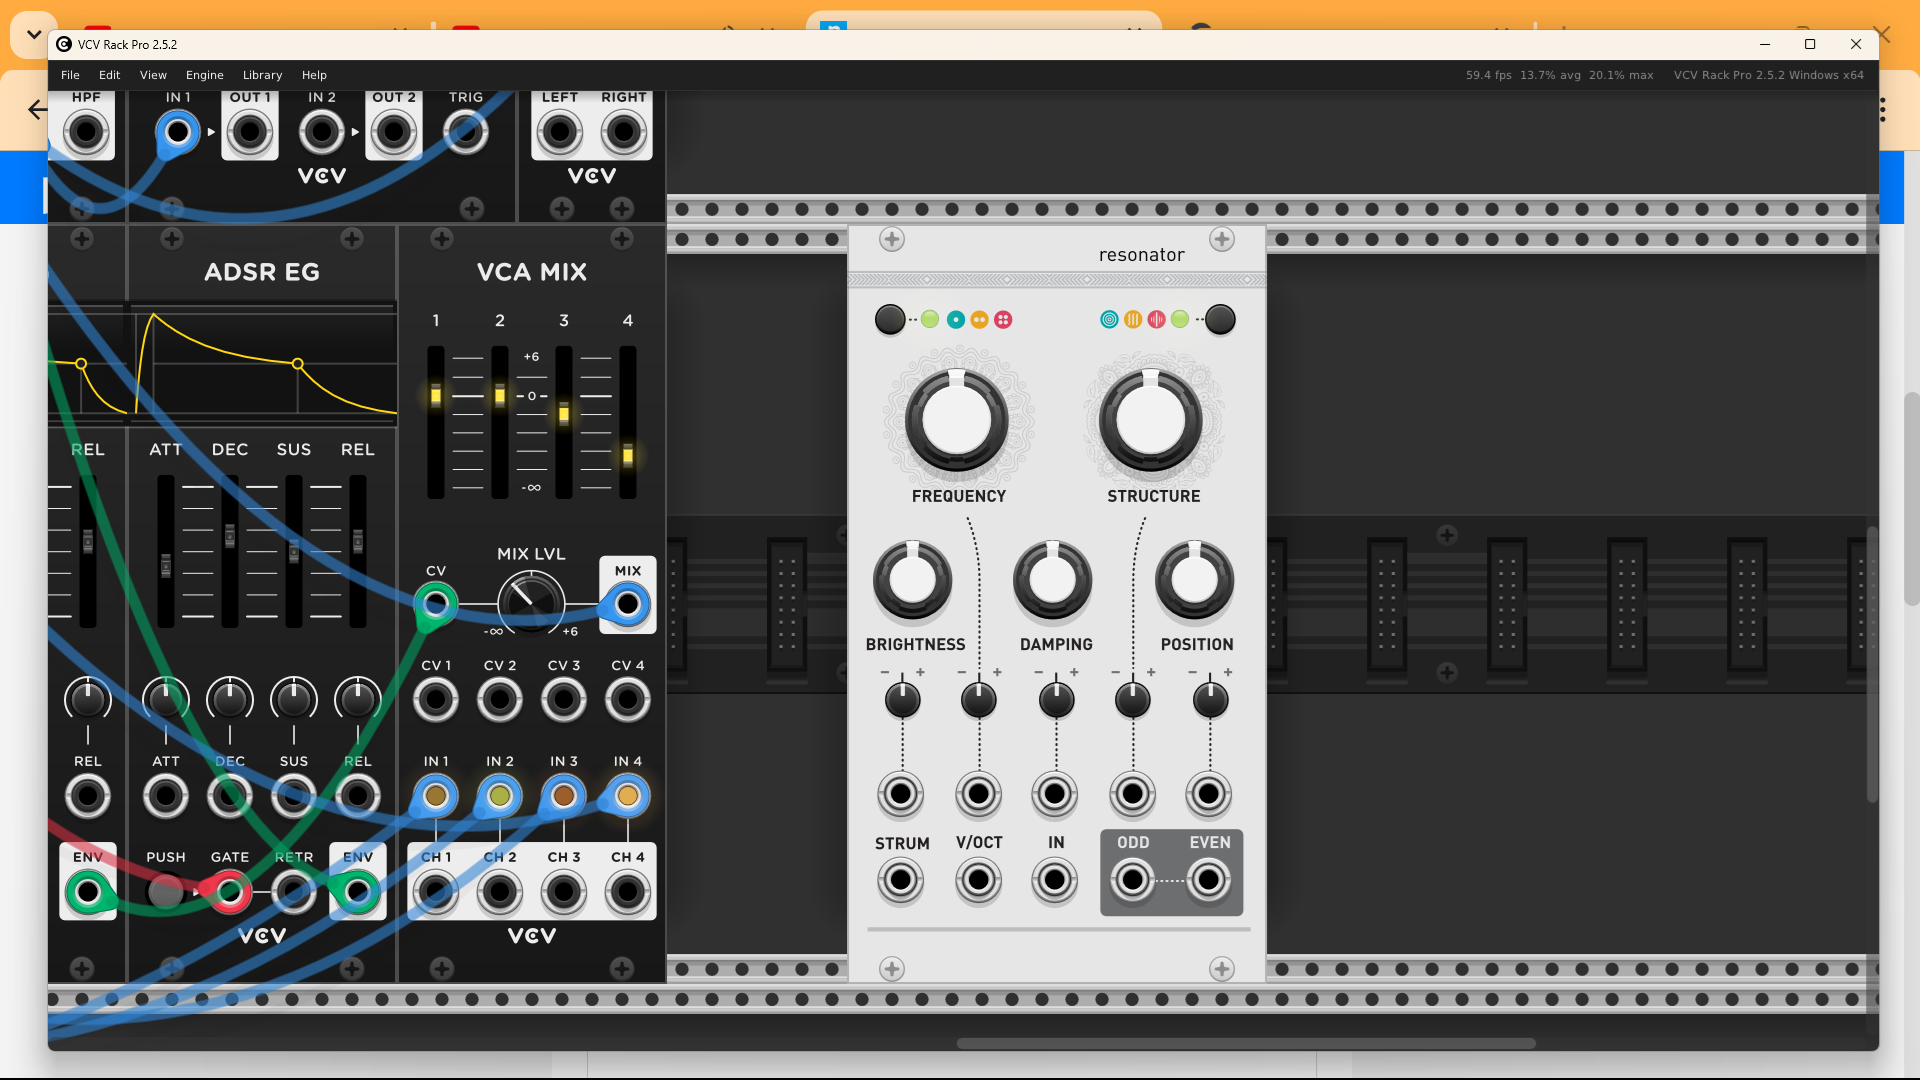
Task: Click the ADSR GATE input jack
Action: point(230,892)
